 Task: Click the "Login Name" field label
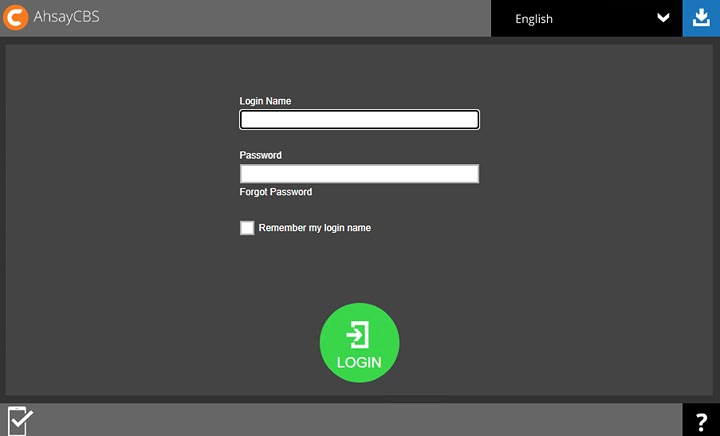[265, 101]
